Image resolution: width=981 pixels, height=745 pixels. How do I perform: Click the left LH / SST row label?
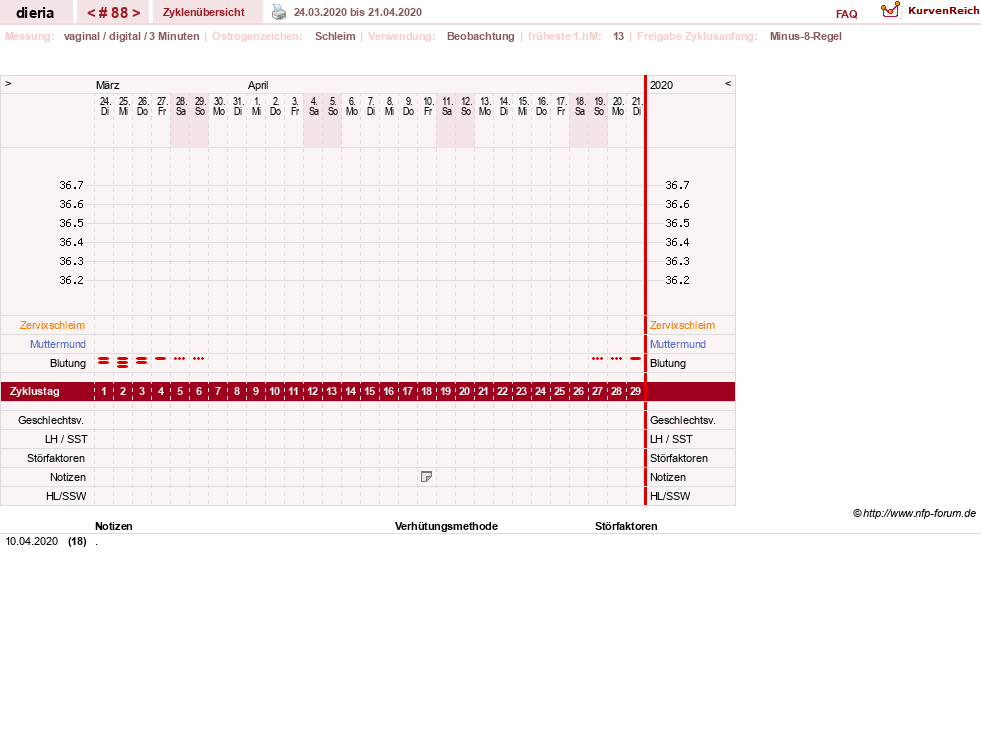[66, 439]
